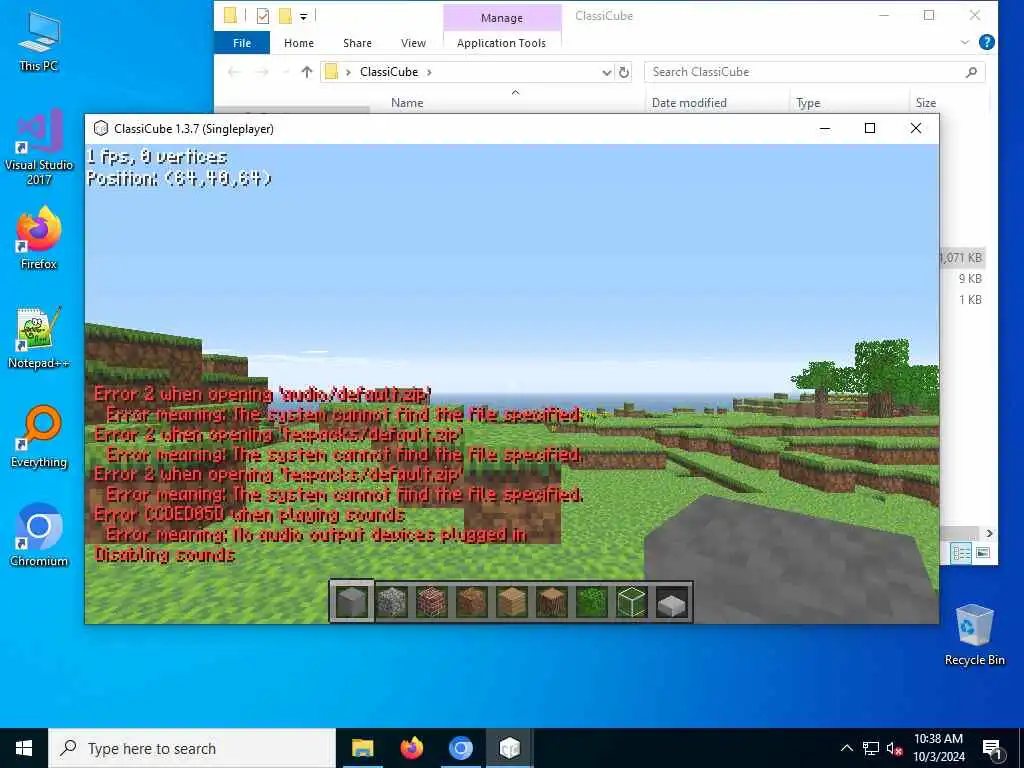Screen dimensions: 1024x768
Task: Select the Everything search desktop shortcut
Action: 39,437
